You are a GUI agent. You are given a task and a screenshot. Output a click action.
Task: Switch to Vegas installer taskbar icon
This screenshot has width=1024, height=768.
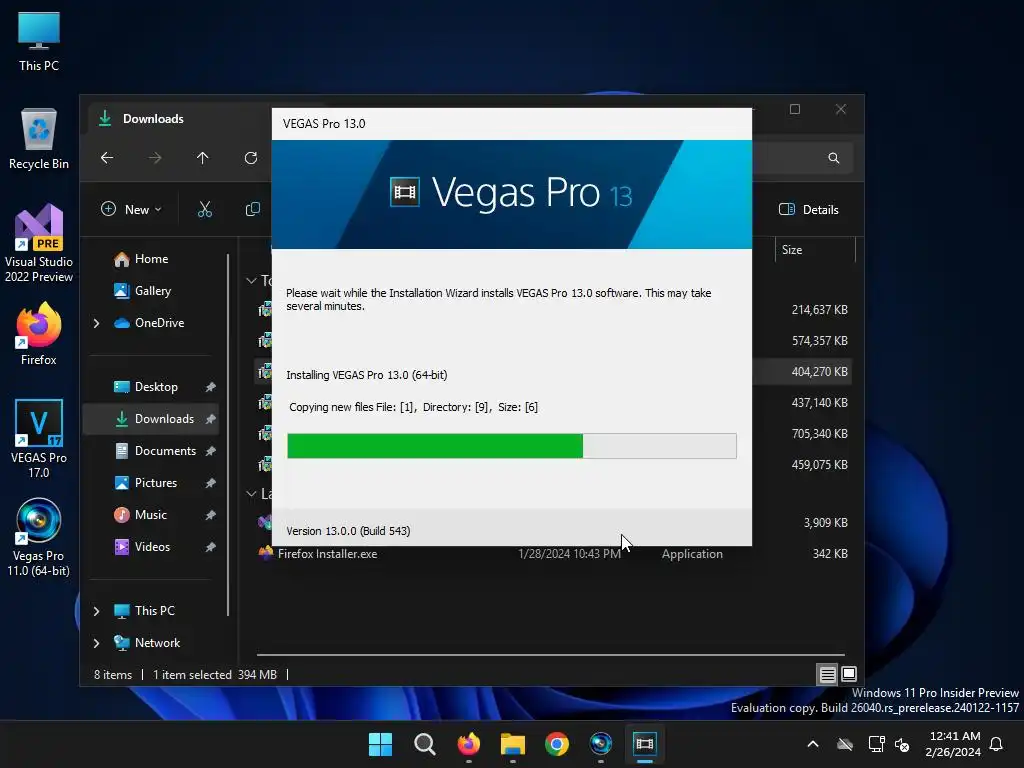[645, 744]
